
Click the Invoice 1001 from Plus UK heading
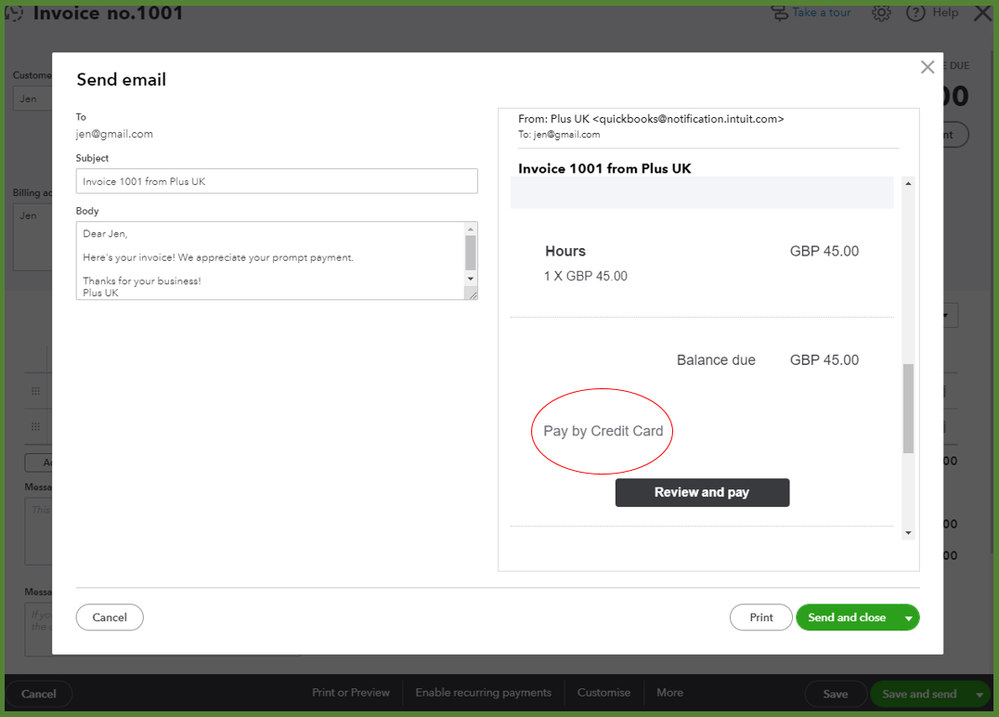pos(604,168)
